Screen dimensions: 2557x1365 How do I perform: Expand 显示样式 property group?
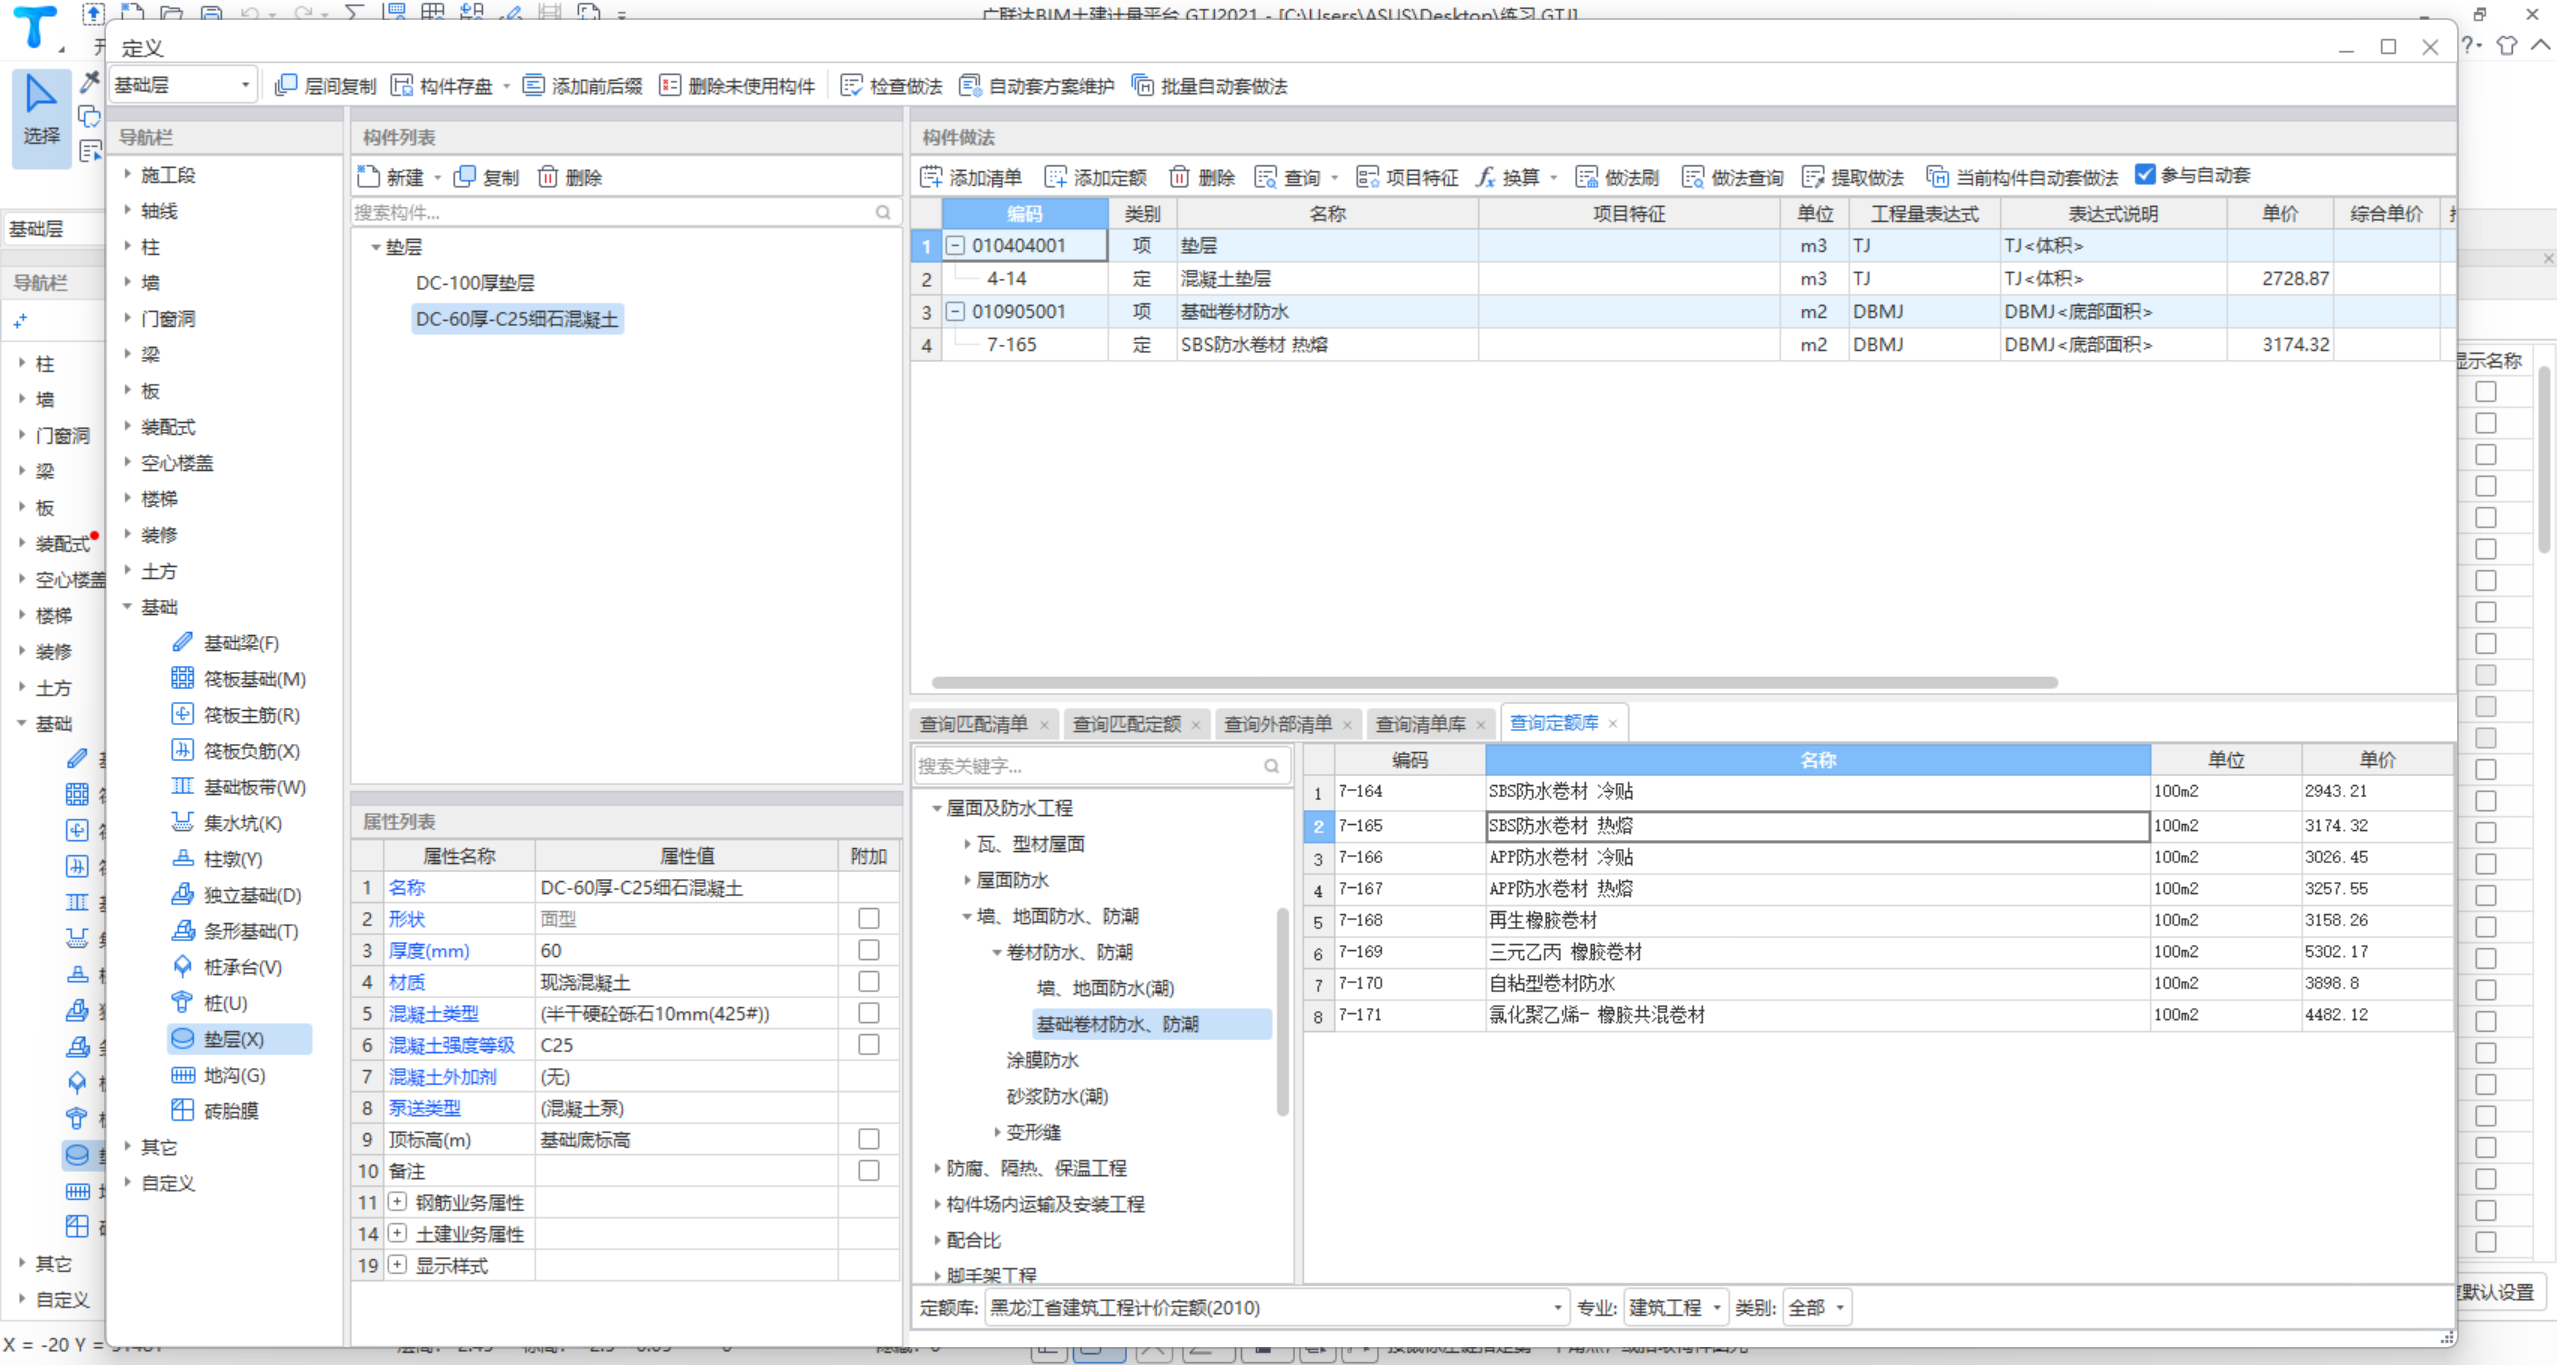tap(397, 1265)
